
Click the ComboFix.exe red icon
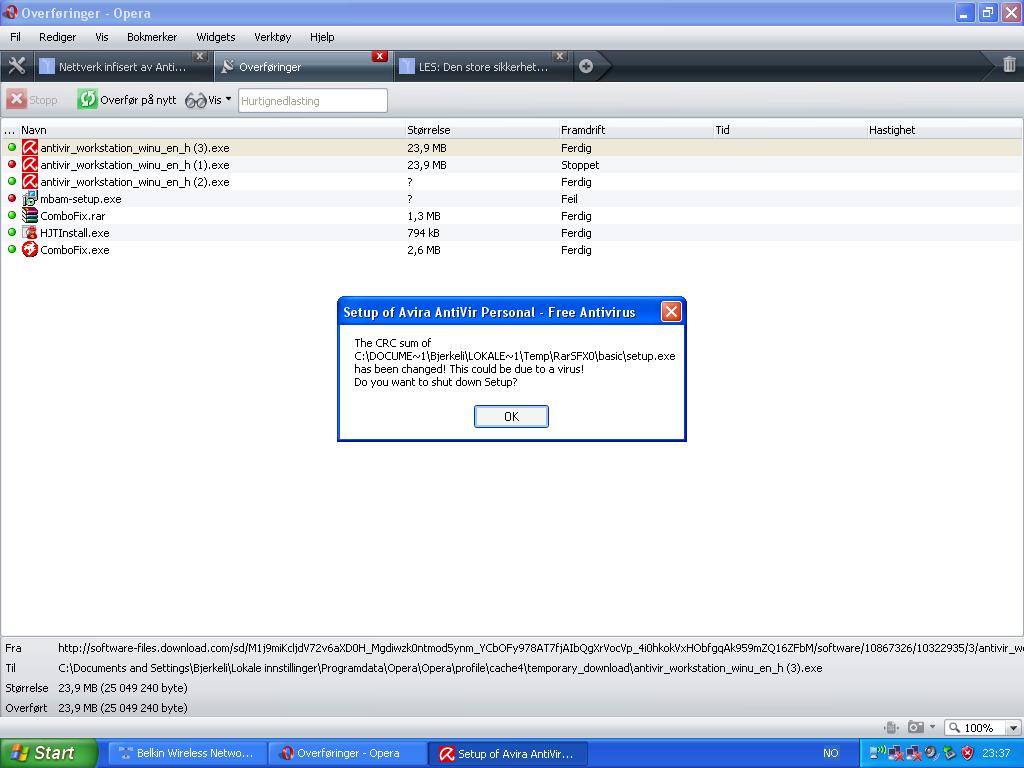(x=30, y=249)
